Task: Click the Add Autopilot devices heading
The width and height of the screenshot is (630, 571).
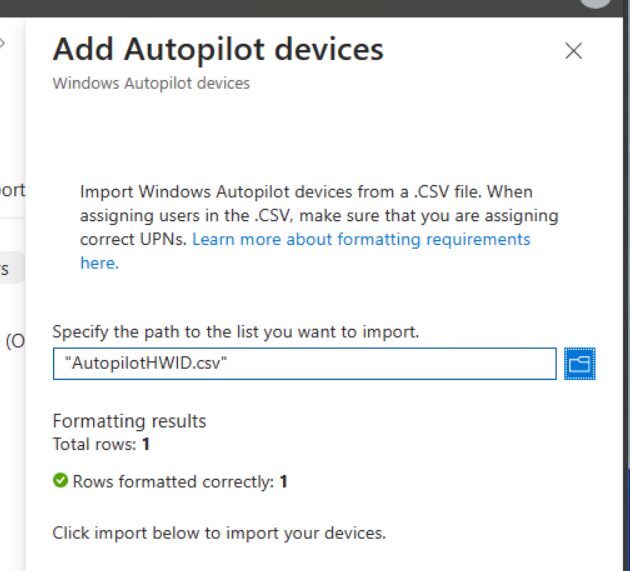Action: pyautogui.click(x=218, y=49)
